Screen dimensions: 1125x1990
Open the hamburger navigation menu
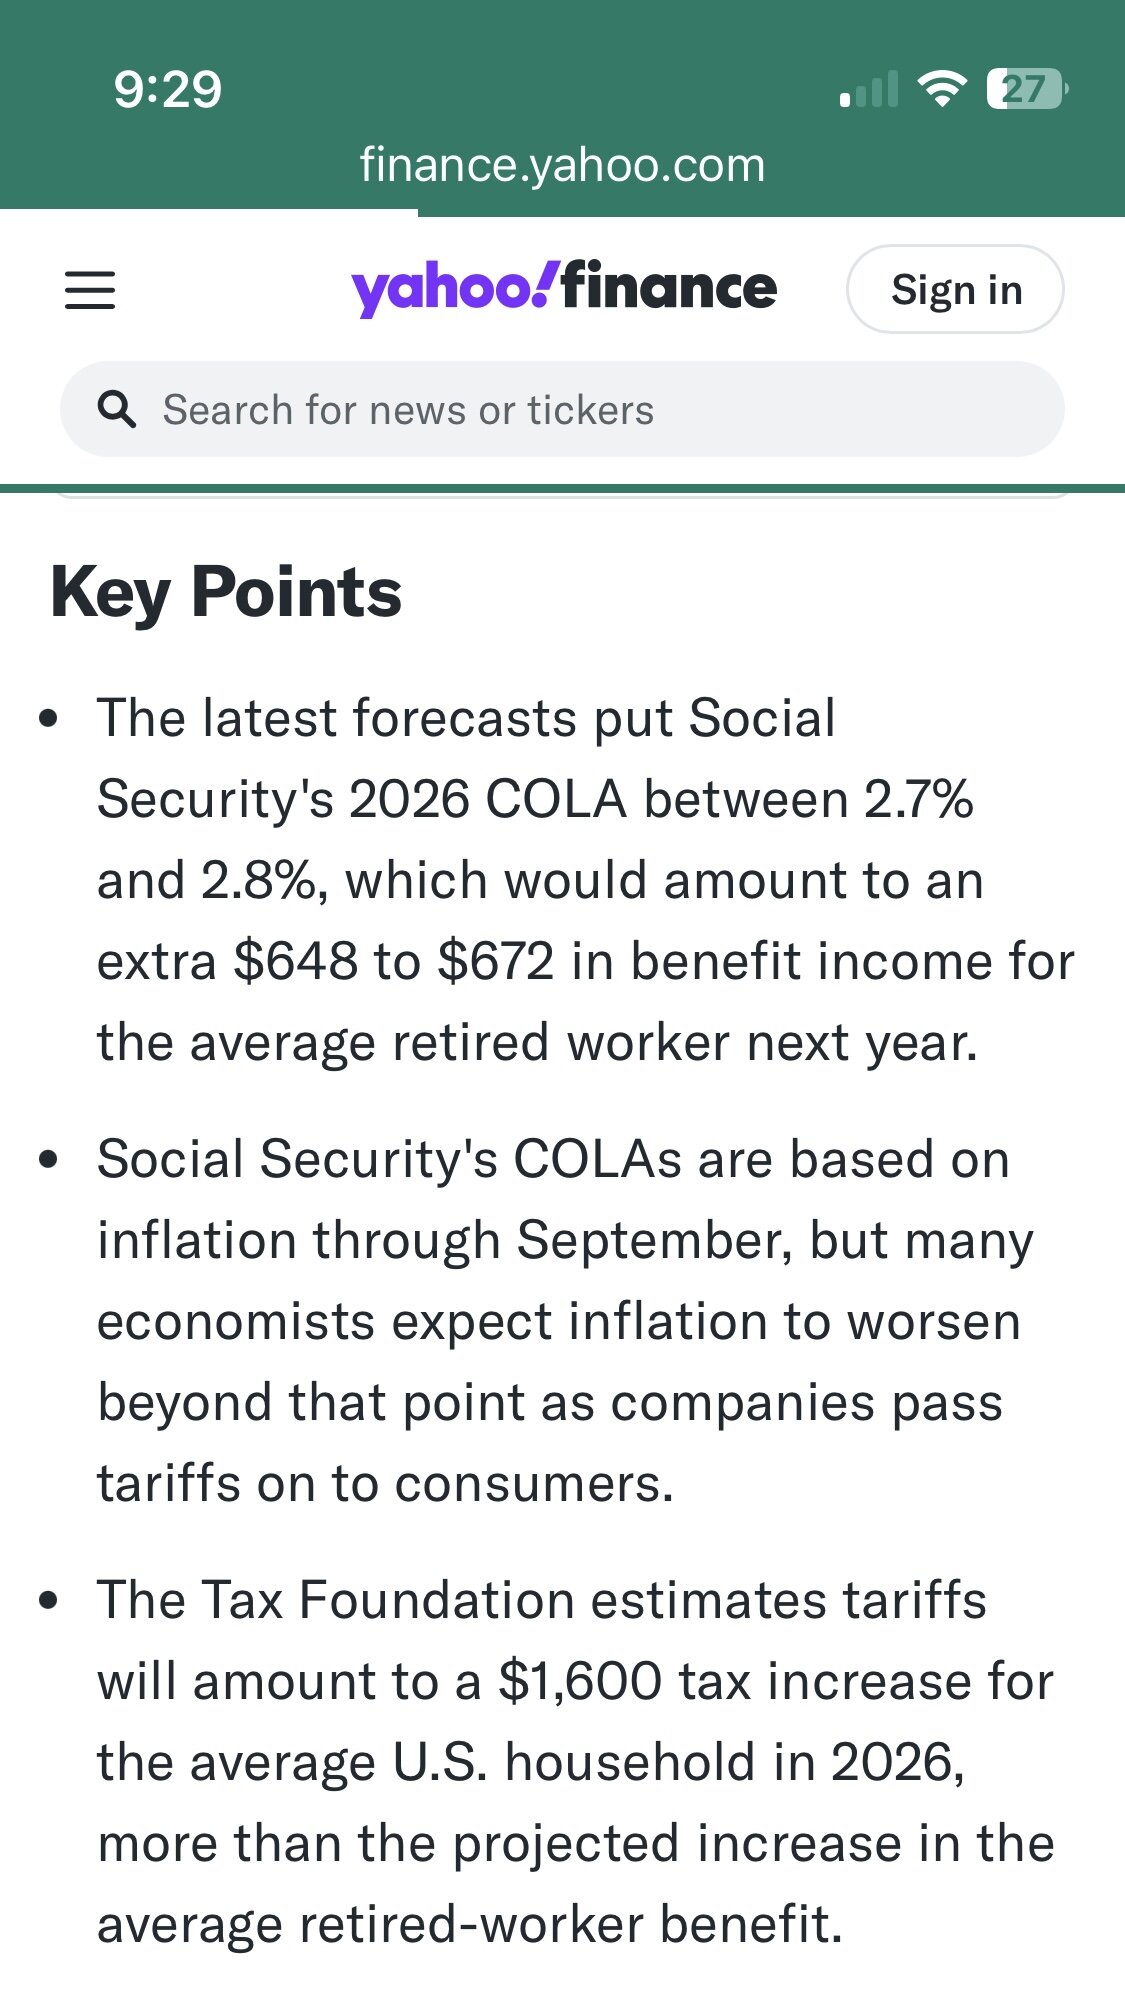[x=90, y=290]
